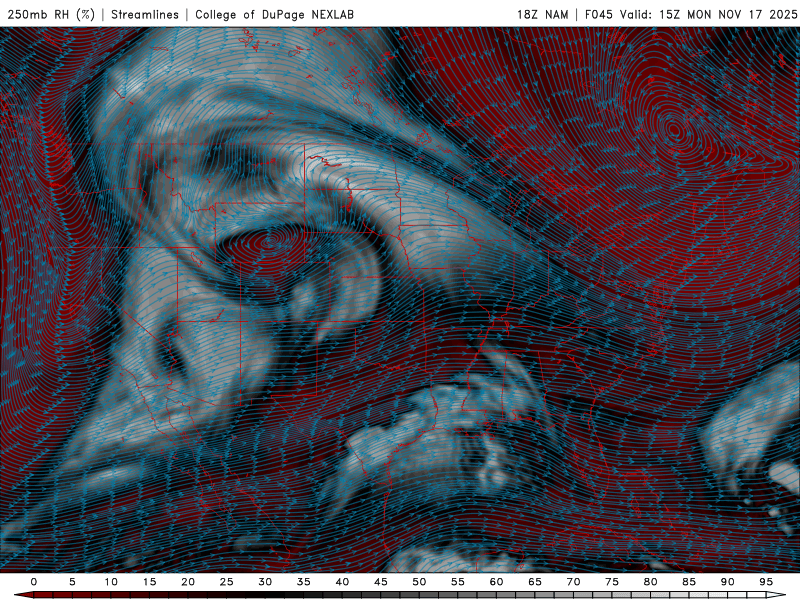
Task: Click the "250mb RH (%)" title text
Action: click(x=52, y=14)
